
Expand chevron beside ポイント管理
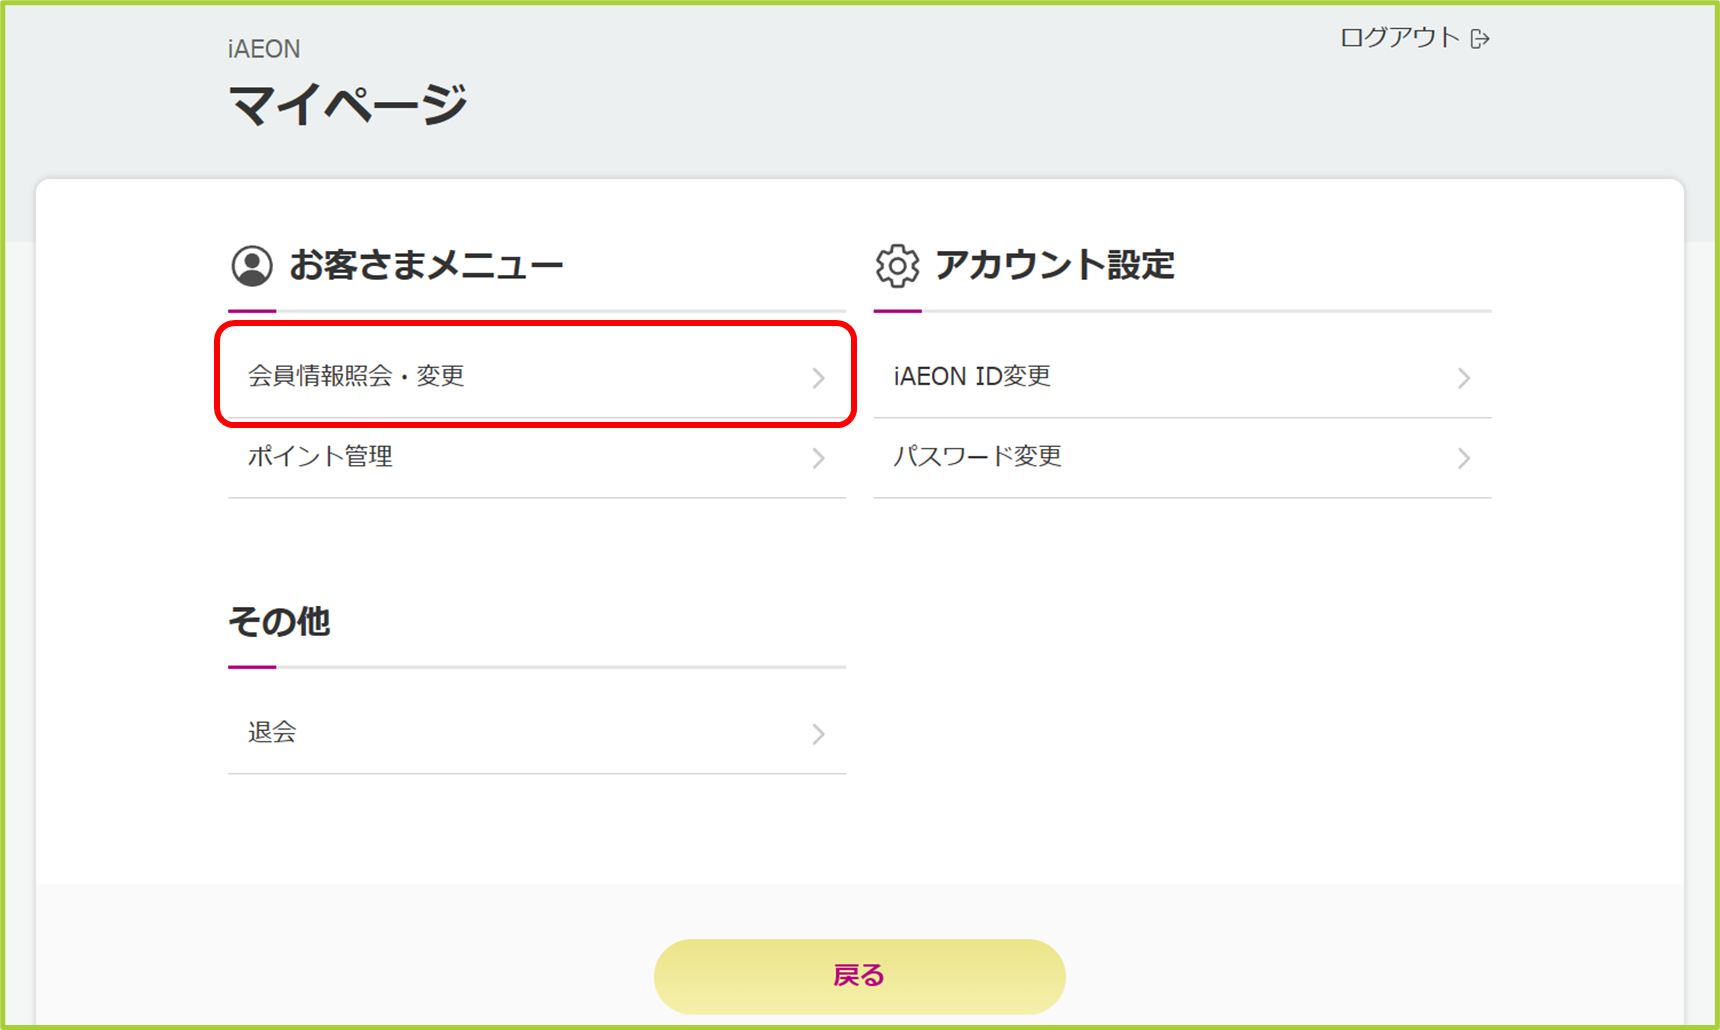pyautogui.click(x=818, y=458)
